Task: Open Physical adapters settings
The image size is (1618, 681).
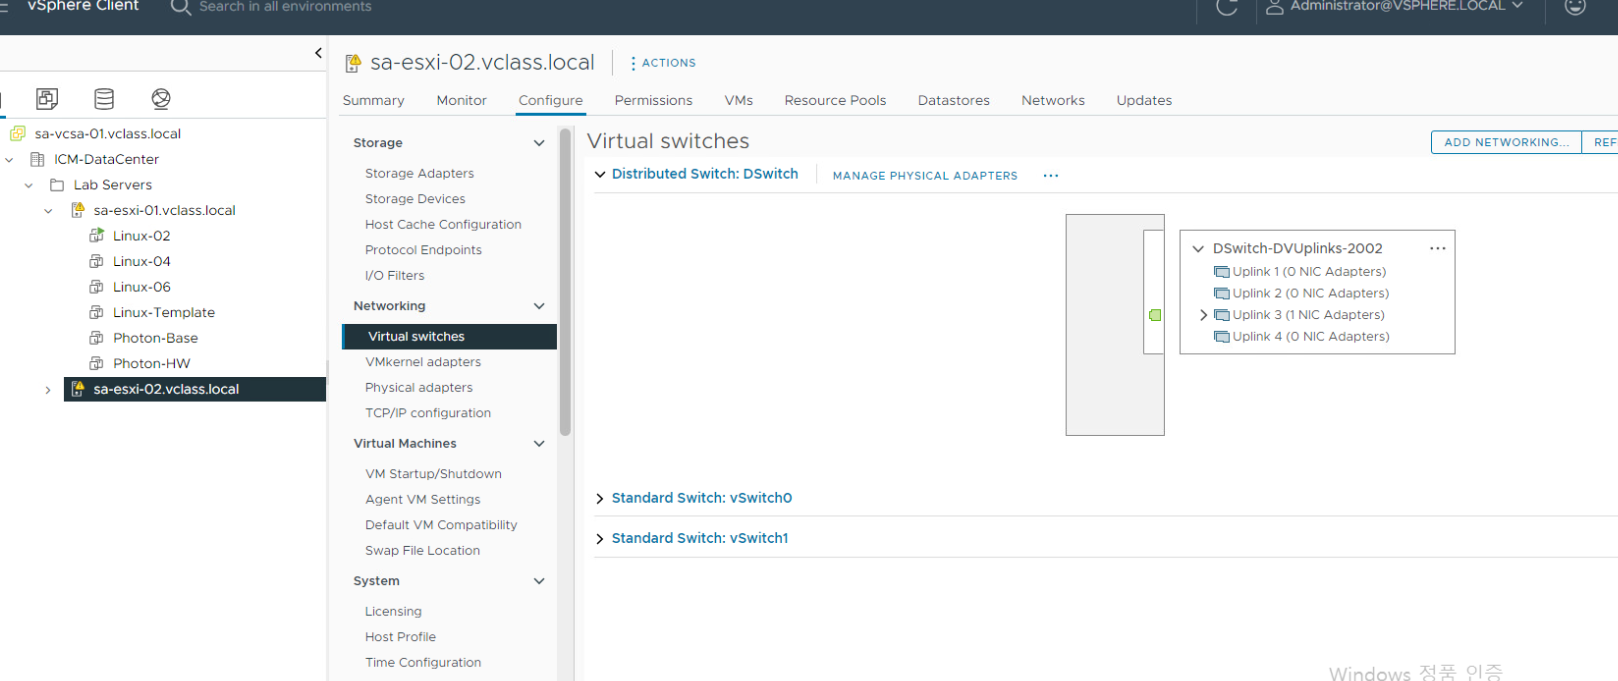Action: pyautogui.click(x=419, y=388)
